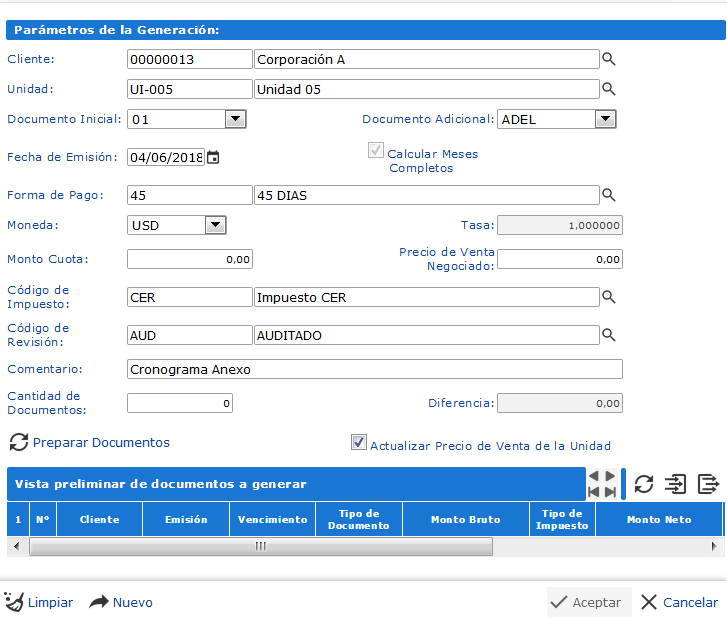Image resolution: width=727 pixels, height=619 pixels.
Task: Open the Código de Impuesto lookup icon
Action: tap(608, 297)
